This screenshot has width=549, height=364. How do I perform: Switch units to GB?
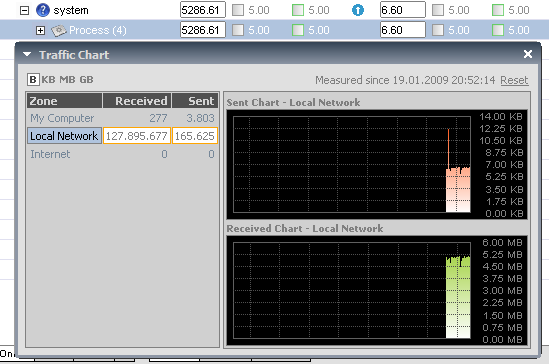[86, 79]
